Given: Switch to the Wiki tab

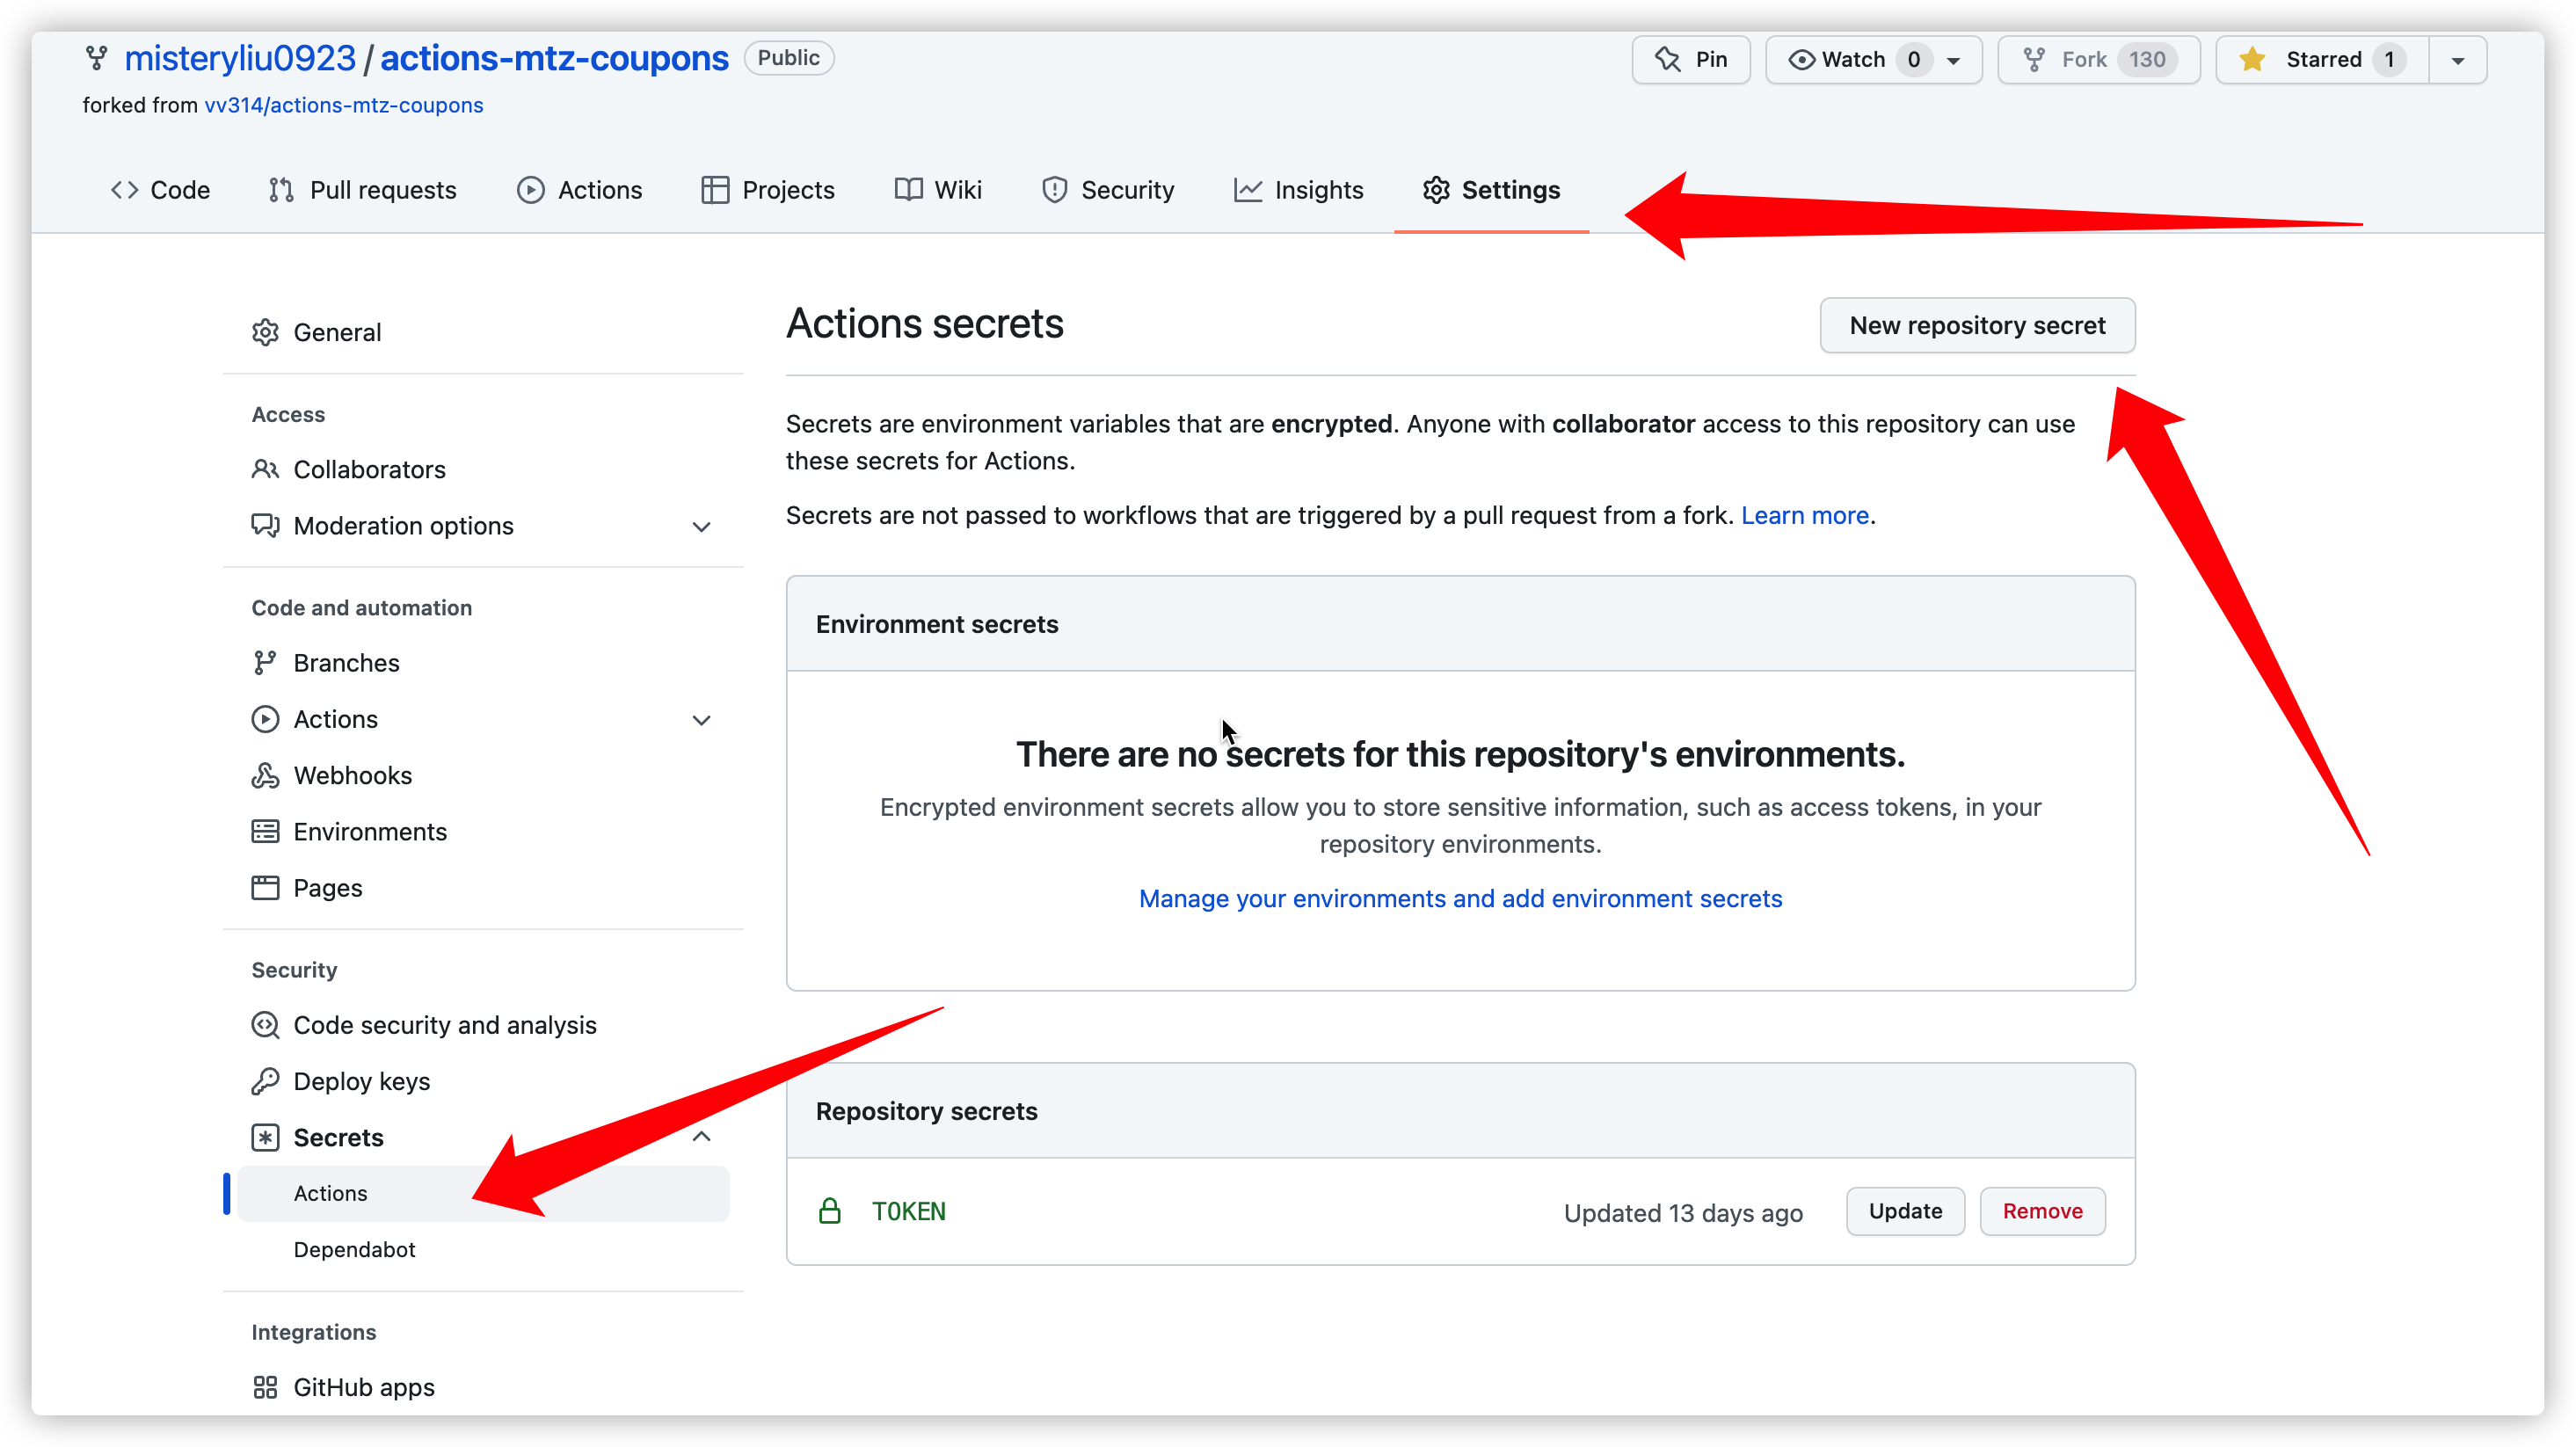Looking at the screenshot, I should pyautogui.click(x=938, y=190).
